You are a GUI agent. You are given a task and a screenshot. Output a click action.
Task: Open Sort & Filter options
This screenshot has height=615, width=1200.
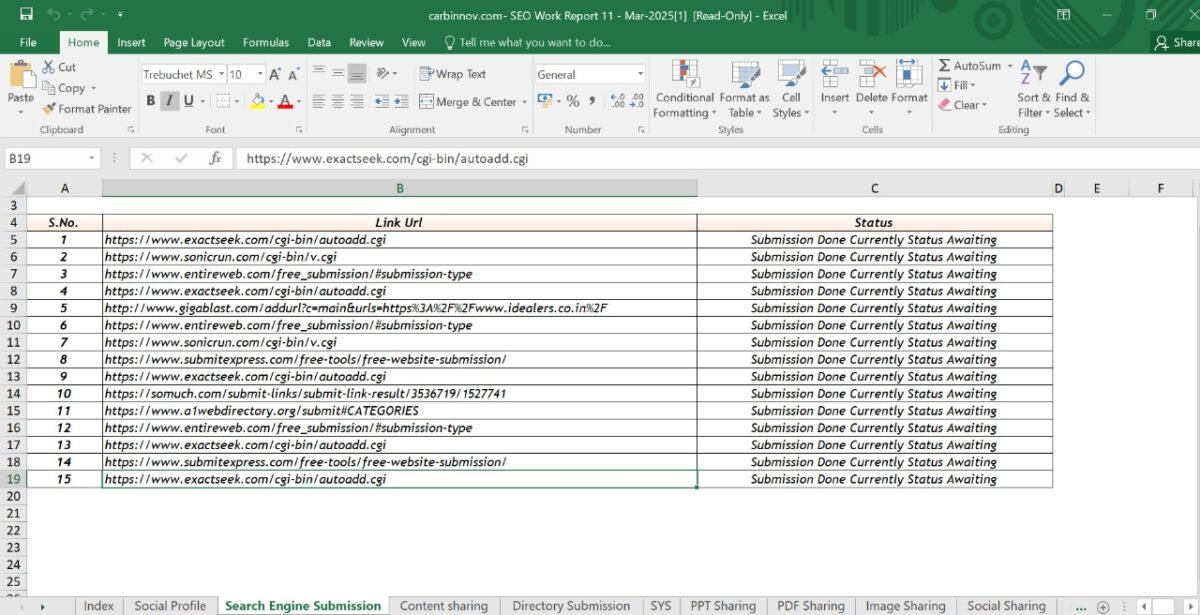tap(1033, 90)
